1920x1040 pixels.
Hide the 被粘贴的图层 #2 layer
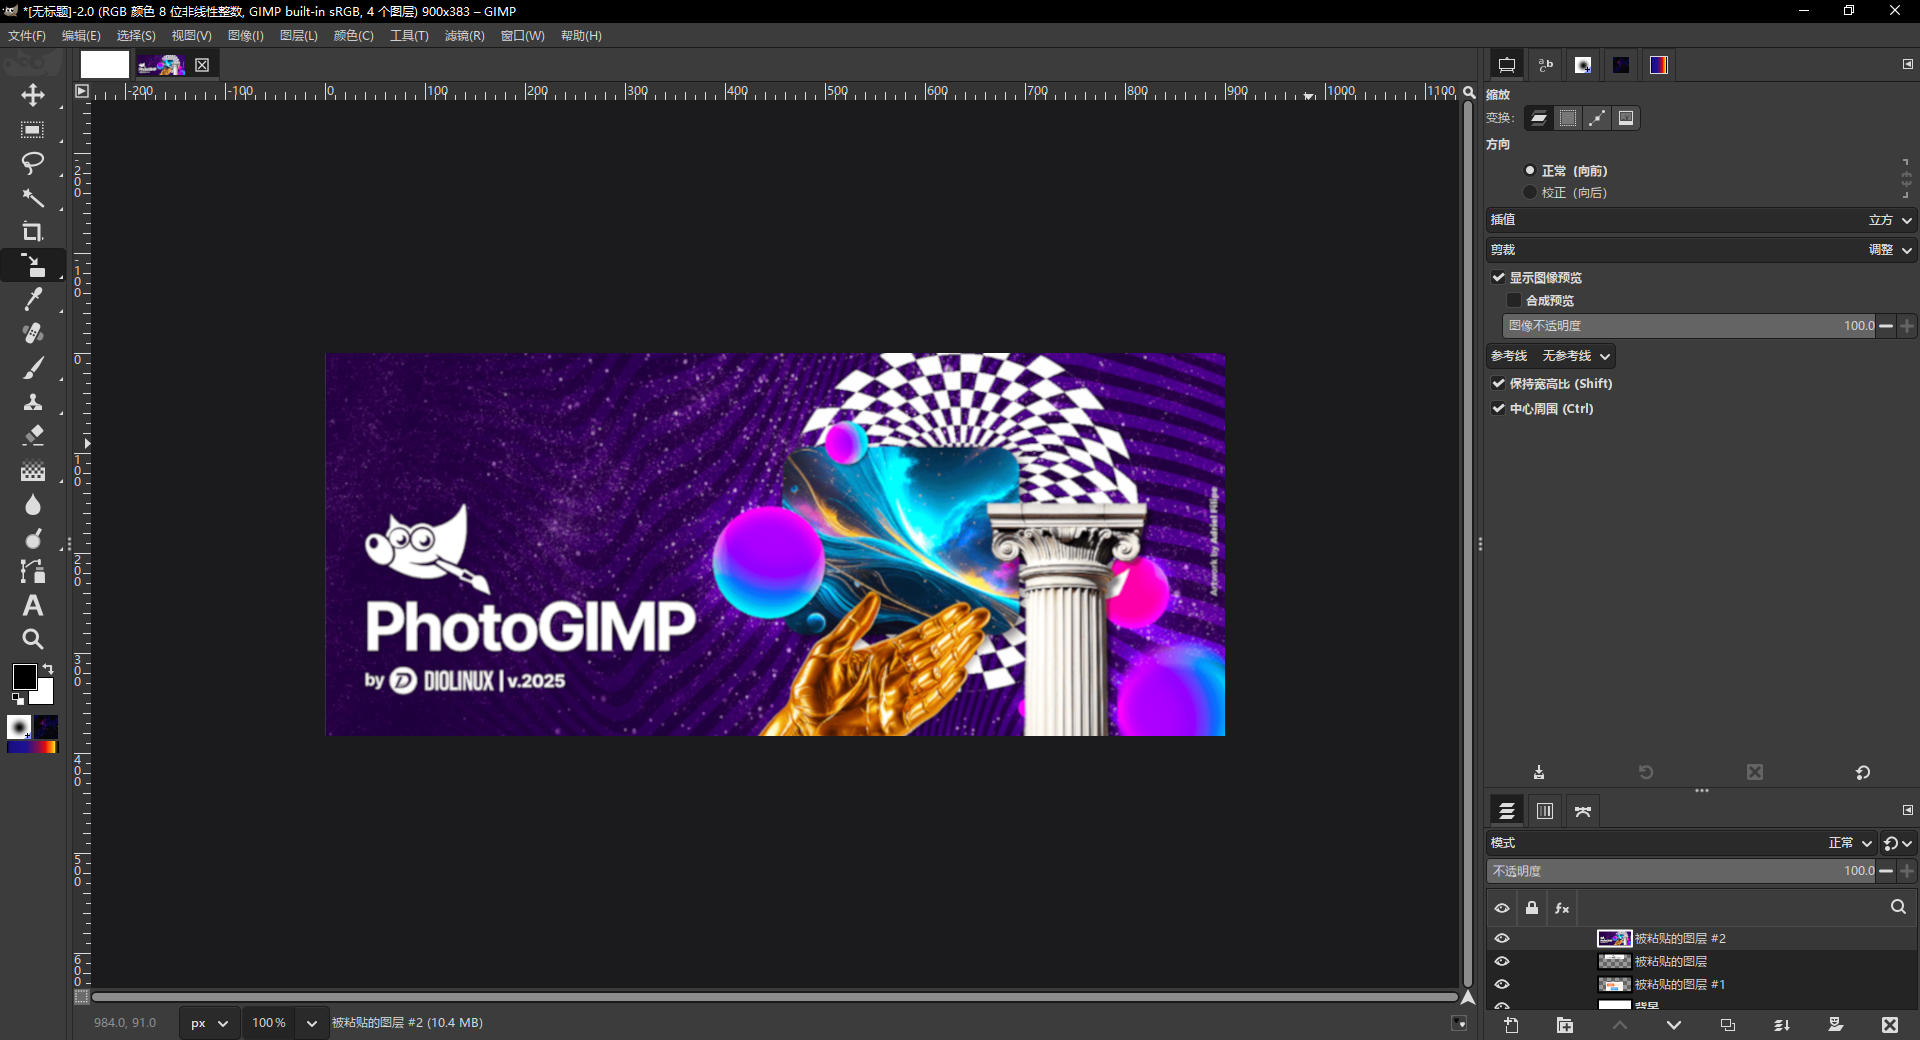(x=1502, y=938)
